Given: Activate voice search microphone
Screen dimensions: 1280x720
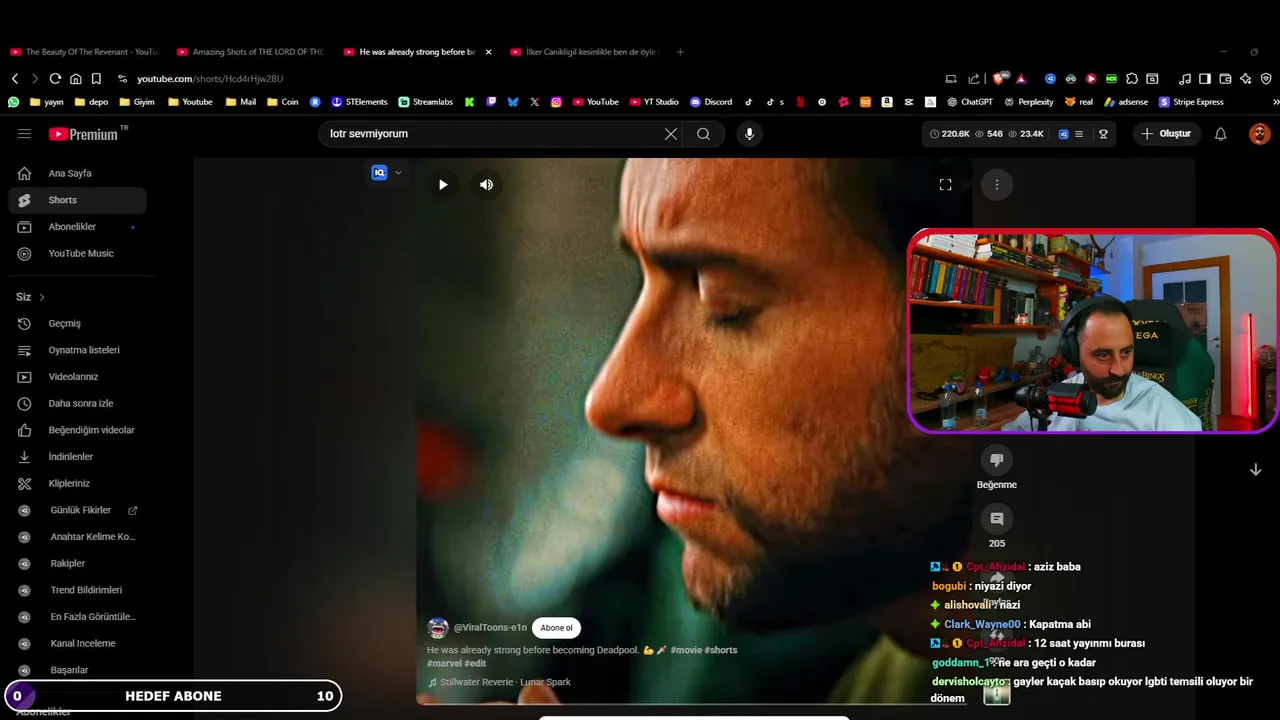Looking at the screenshot, I should pyautogui.click(x=749, y=134).
